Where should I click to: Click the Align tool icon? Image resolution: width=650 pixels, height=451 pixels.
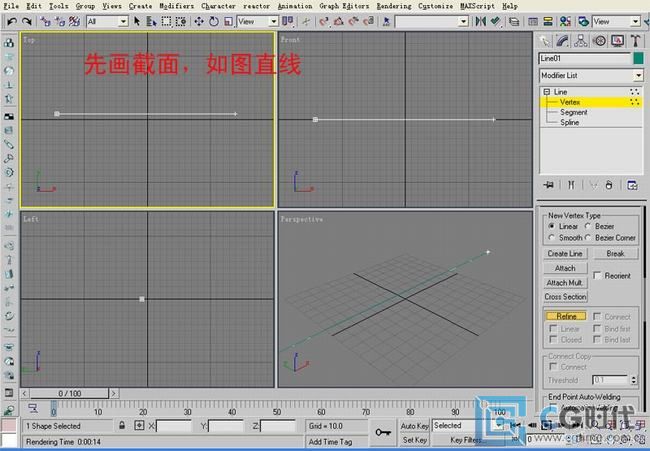(x=495, y=21)
